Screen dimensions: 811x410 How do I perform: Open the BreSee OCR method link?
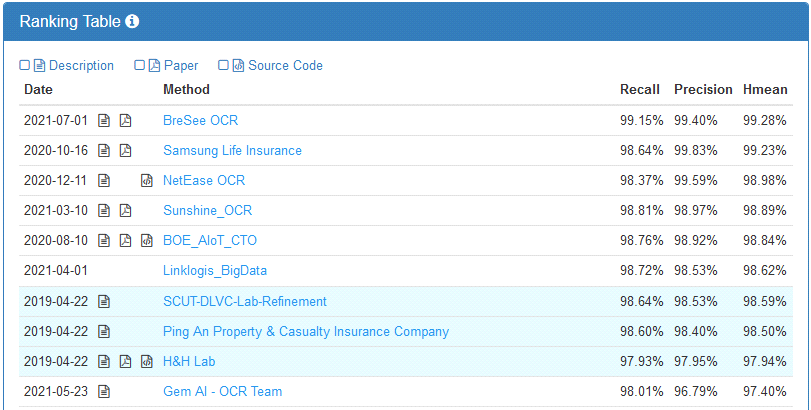pyautogui.click(x=201, y=120)
